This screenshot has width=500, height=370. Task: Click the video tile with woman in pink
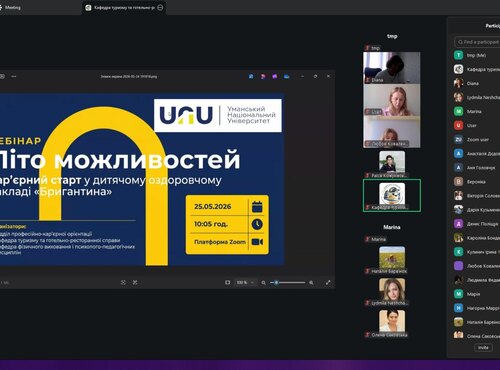pyautogui.click(x=392, y=100)
